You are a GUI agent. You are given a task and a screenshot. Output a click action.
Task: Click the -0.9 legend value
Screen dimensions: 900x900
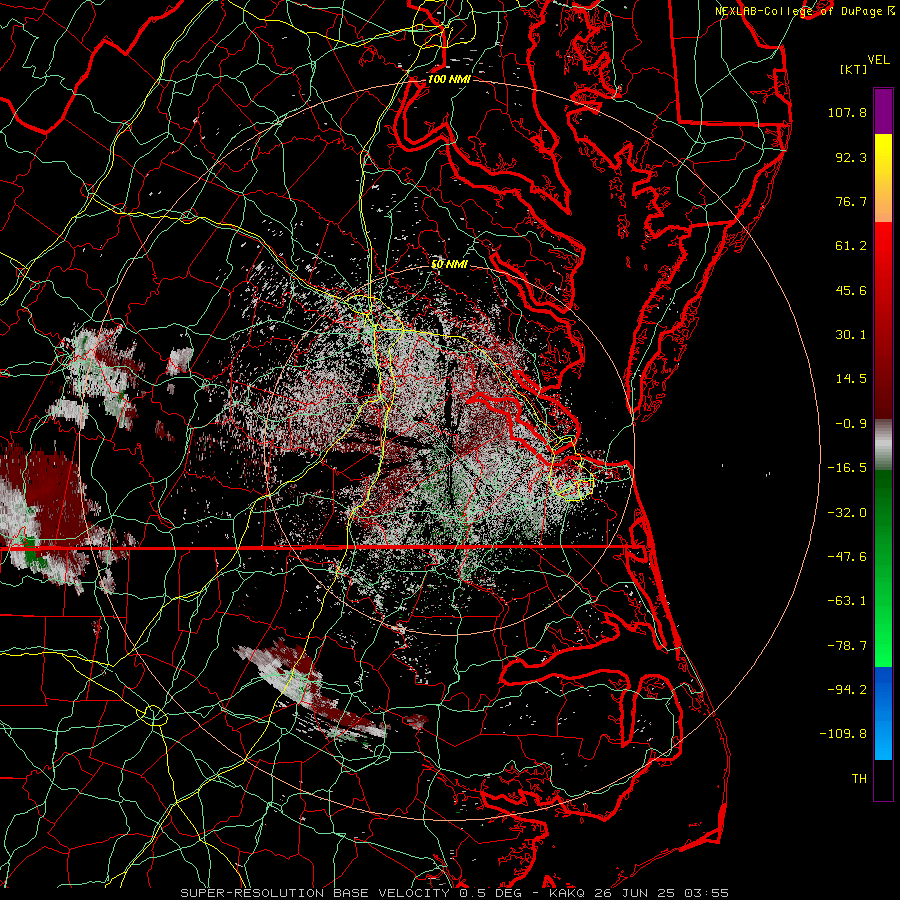851,424
